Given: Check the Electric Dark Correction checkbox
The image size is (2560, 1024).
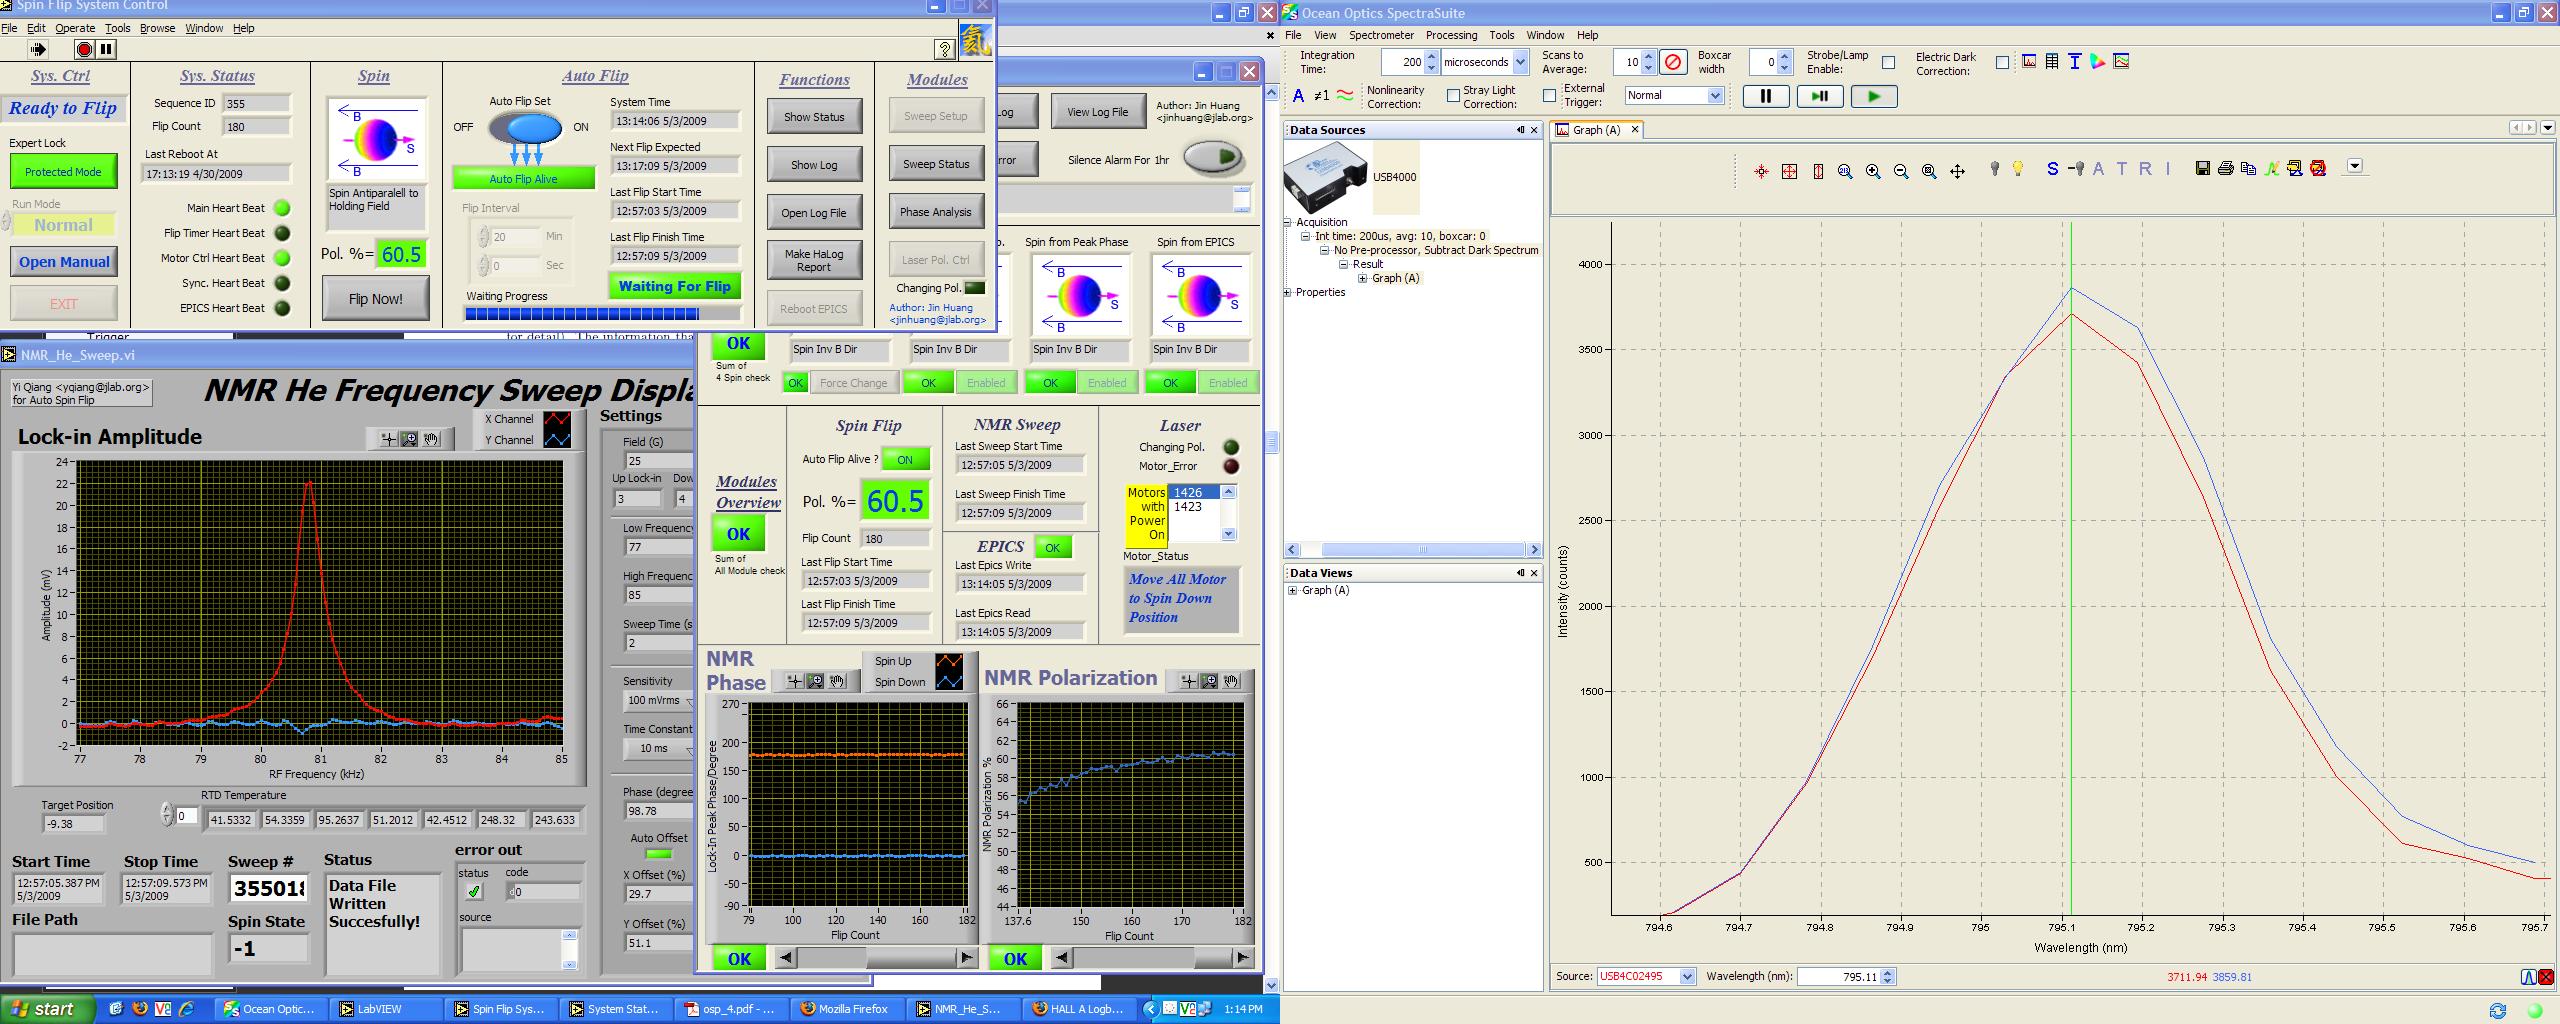Looking at the screenshot, I should click(x=2002, y=62).
